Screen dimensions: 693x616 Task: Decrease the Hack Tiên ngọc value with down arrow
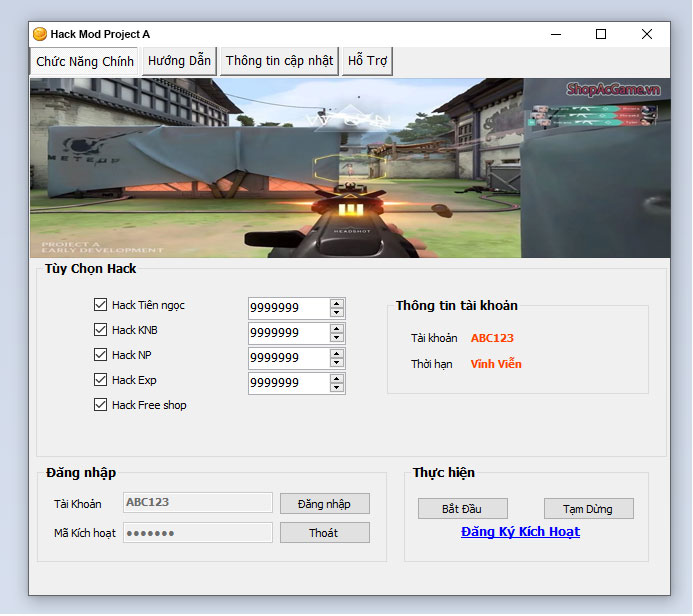tap(337, 312)
